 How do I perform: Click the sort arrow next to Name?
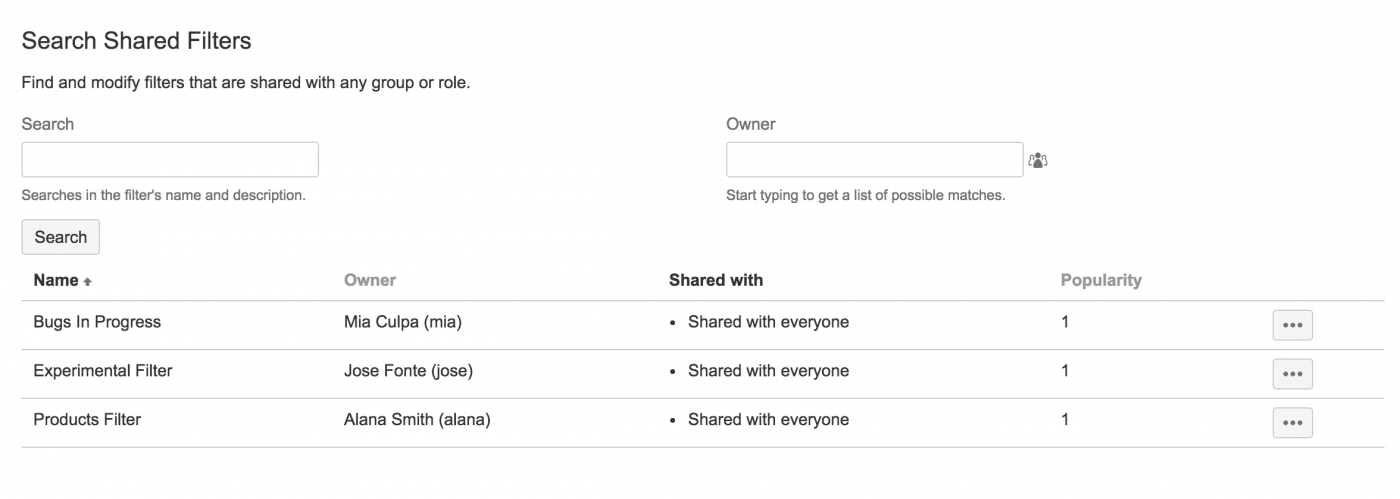click(88, 282)
